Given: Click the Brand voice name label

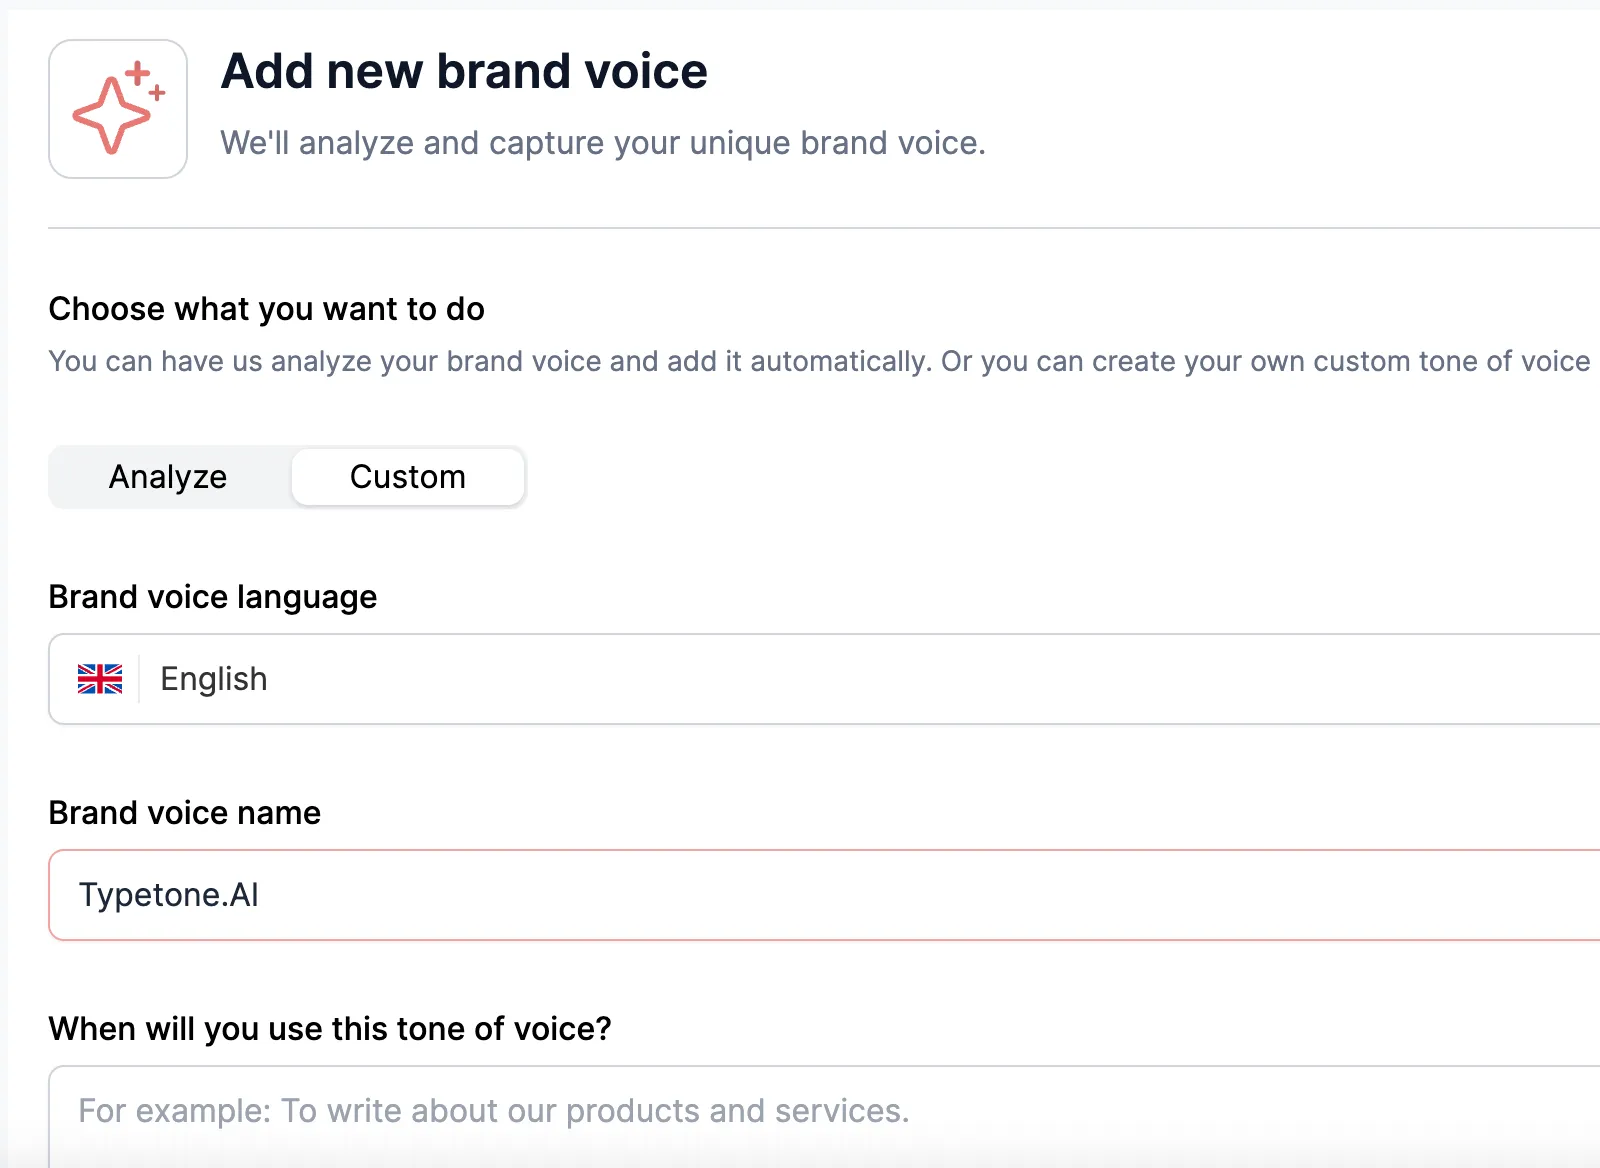Looking at the screenshot, I should click(184, 813).
